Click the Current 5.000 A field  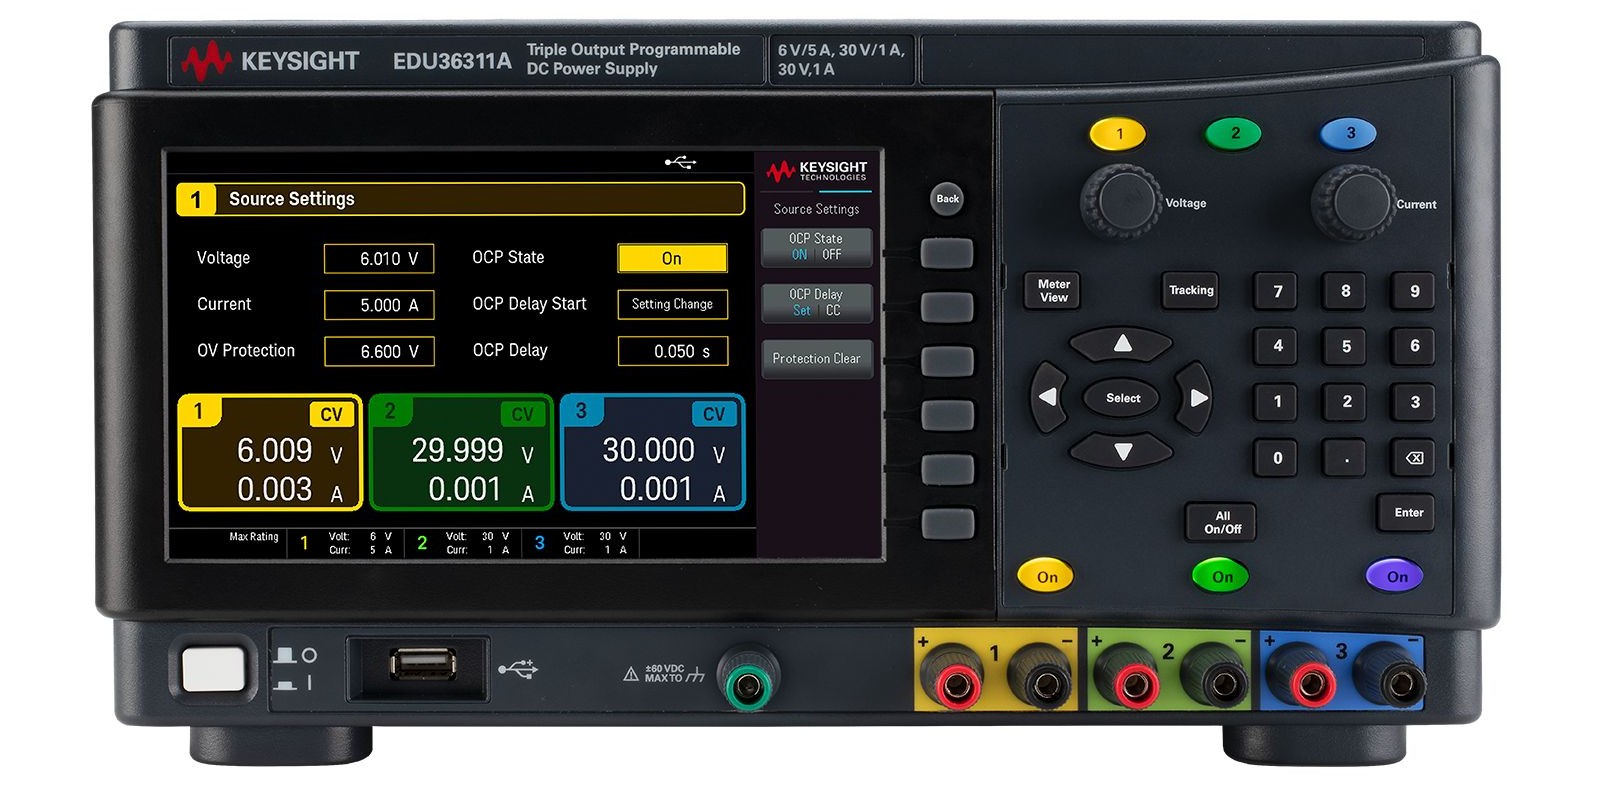[x=379, y=305]
